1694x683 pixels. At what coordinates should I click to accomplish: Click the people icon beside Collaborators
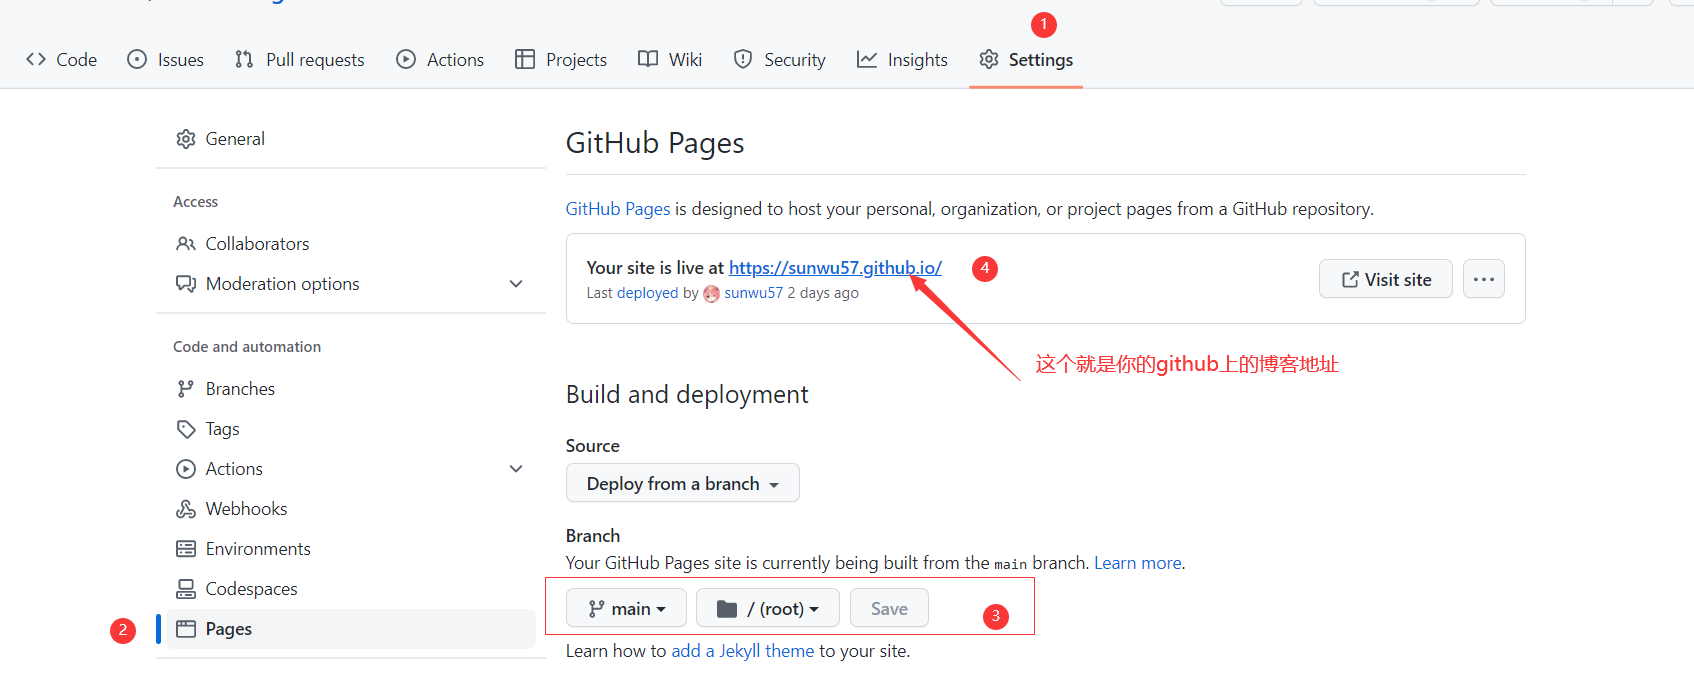186,244
